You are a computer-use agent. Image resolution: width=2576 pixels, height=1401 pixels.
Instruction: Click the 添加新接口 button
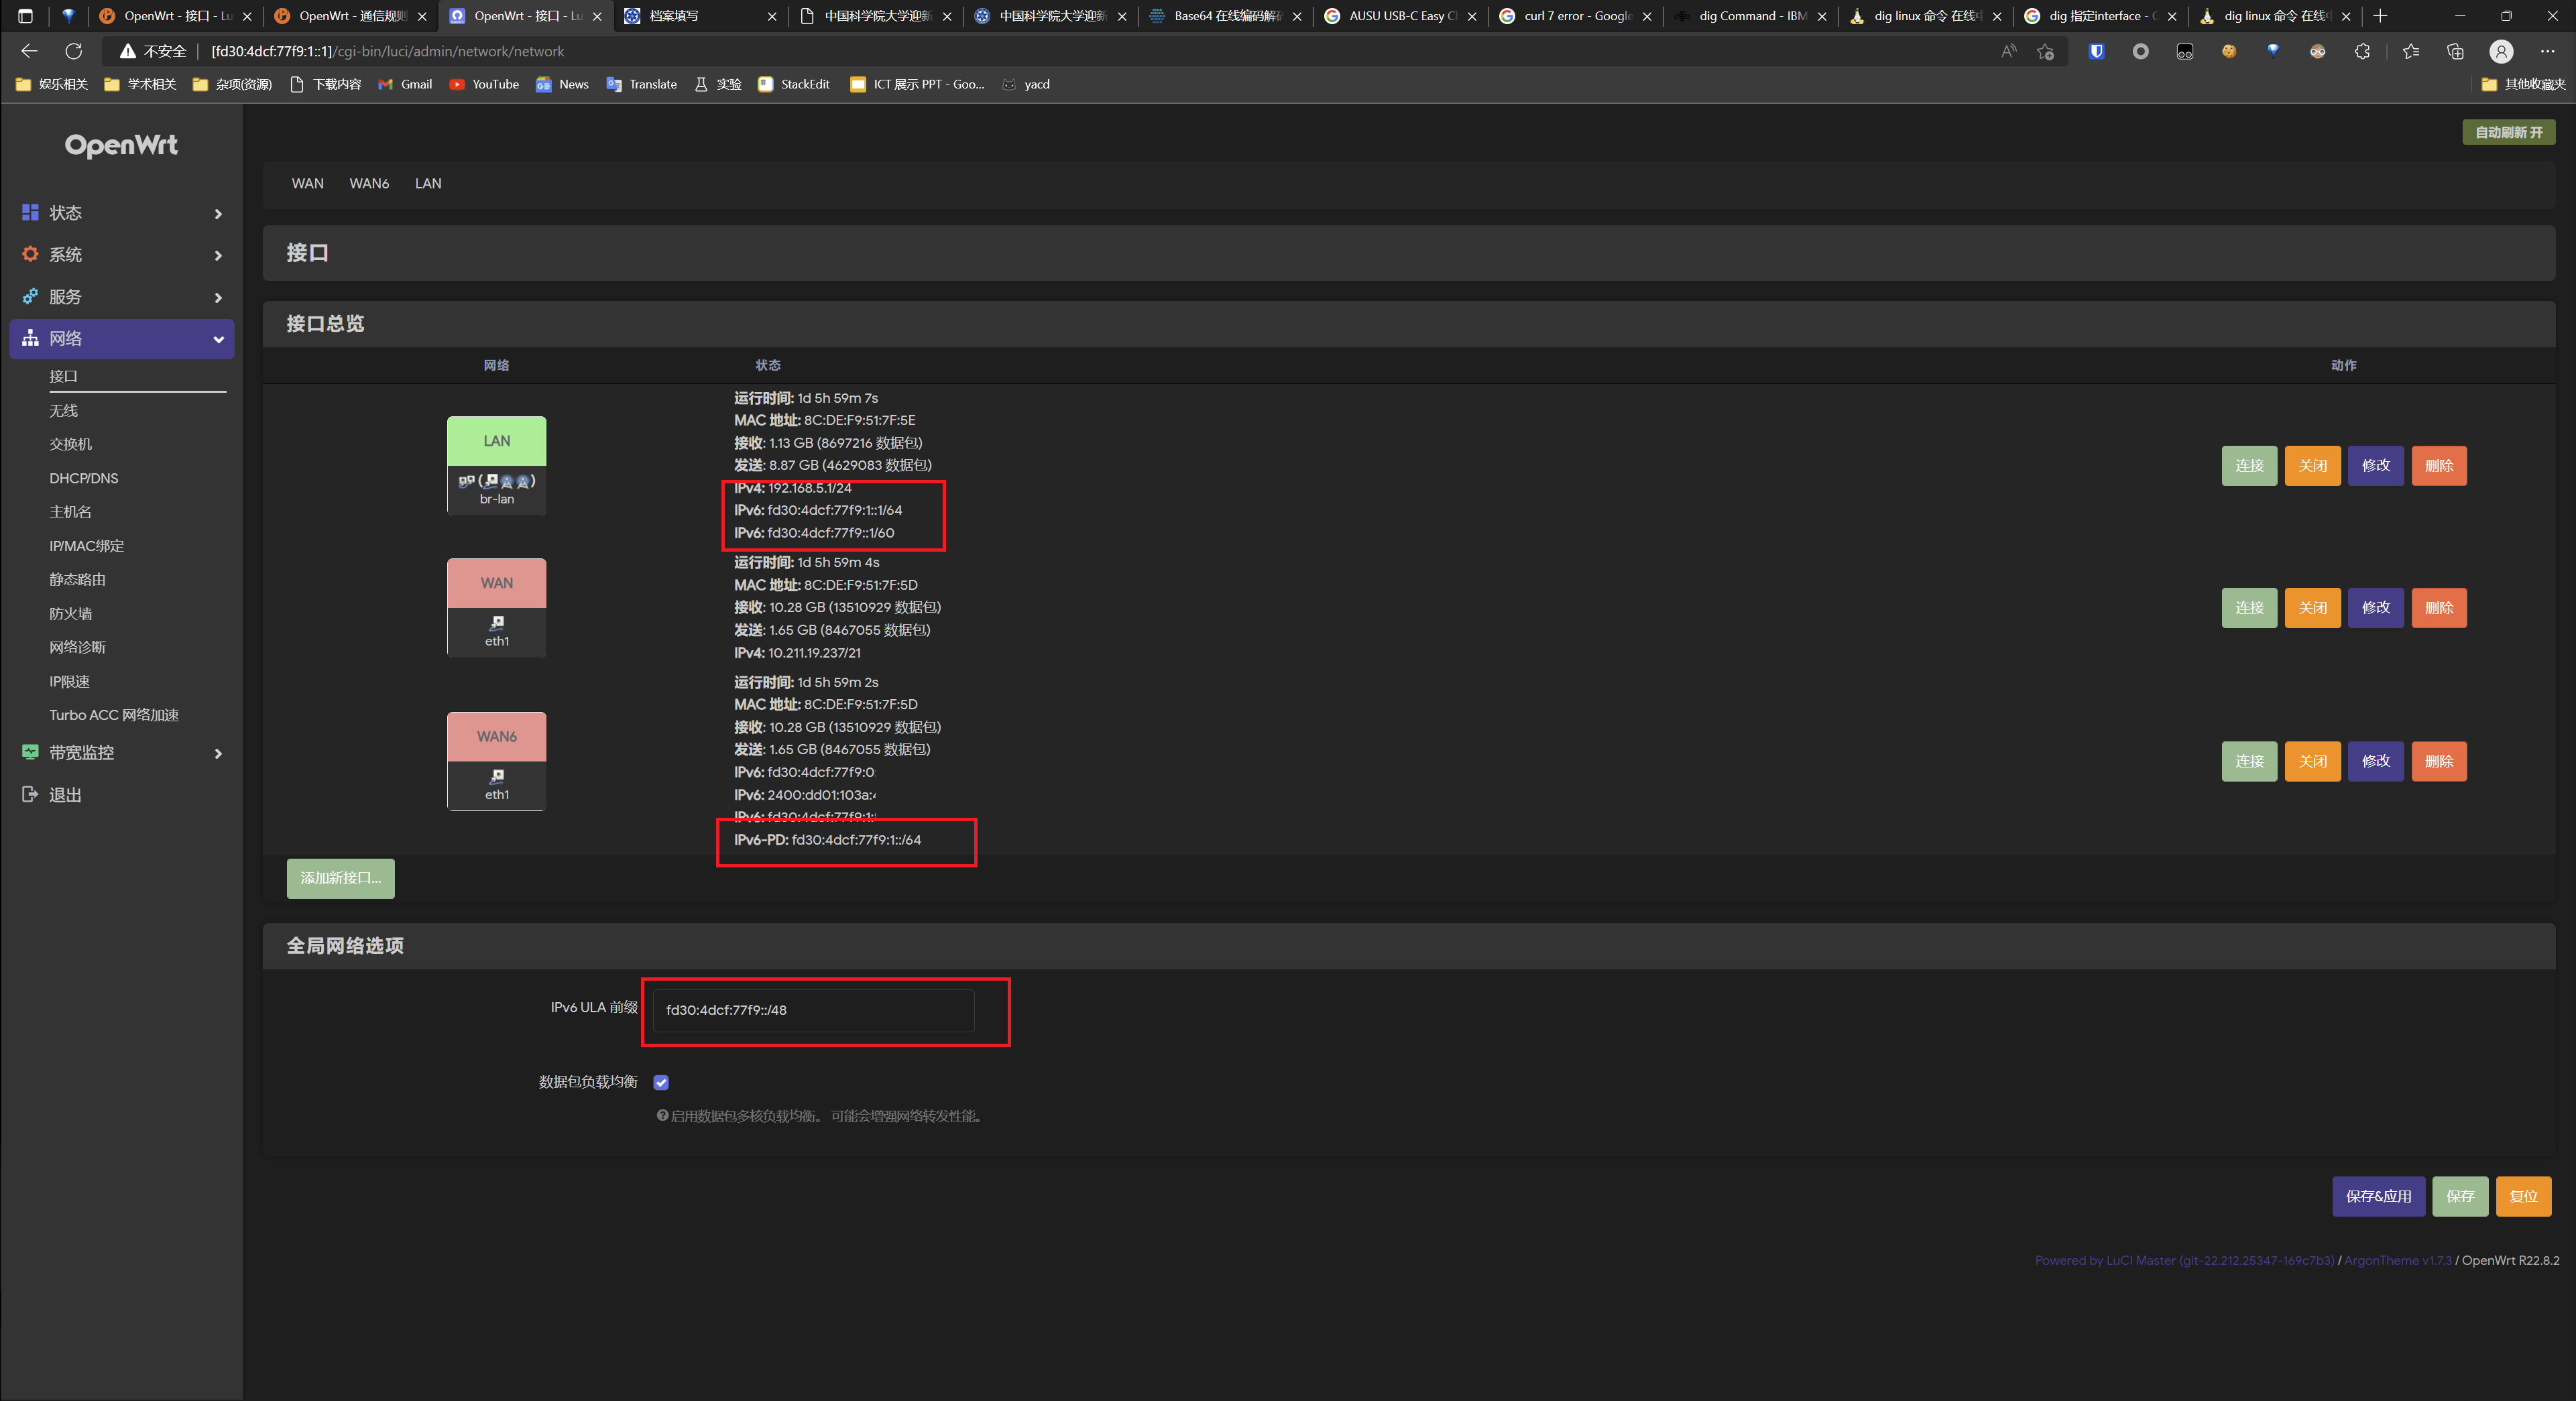(x=340, y=878)
